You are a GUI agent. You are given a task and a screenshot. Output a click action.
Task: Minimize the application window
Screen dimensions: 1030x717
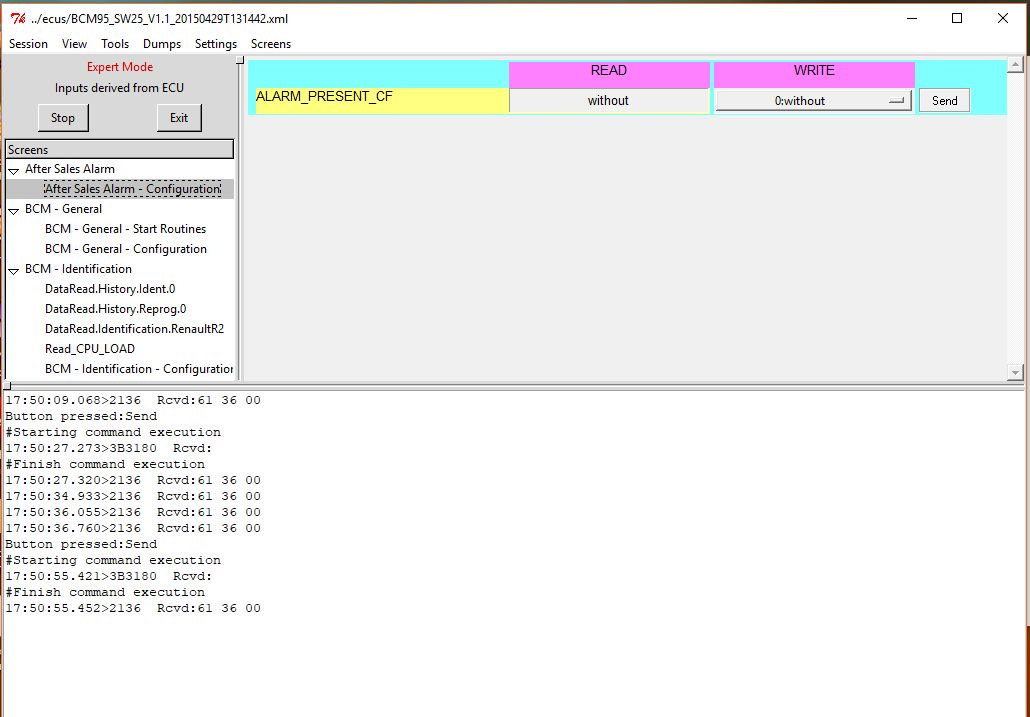tap(912, 18)
